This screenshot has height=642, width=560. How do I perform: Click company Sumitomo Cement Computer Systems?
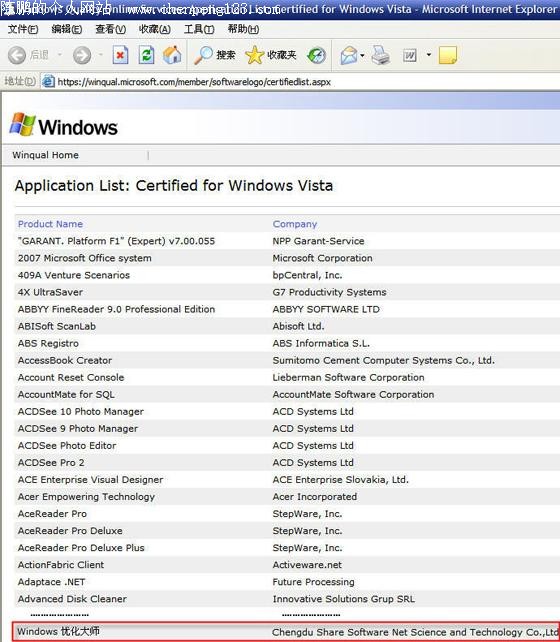[384, 361]
